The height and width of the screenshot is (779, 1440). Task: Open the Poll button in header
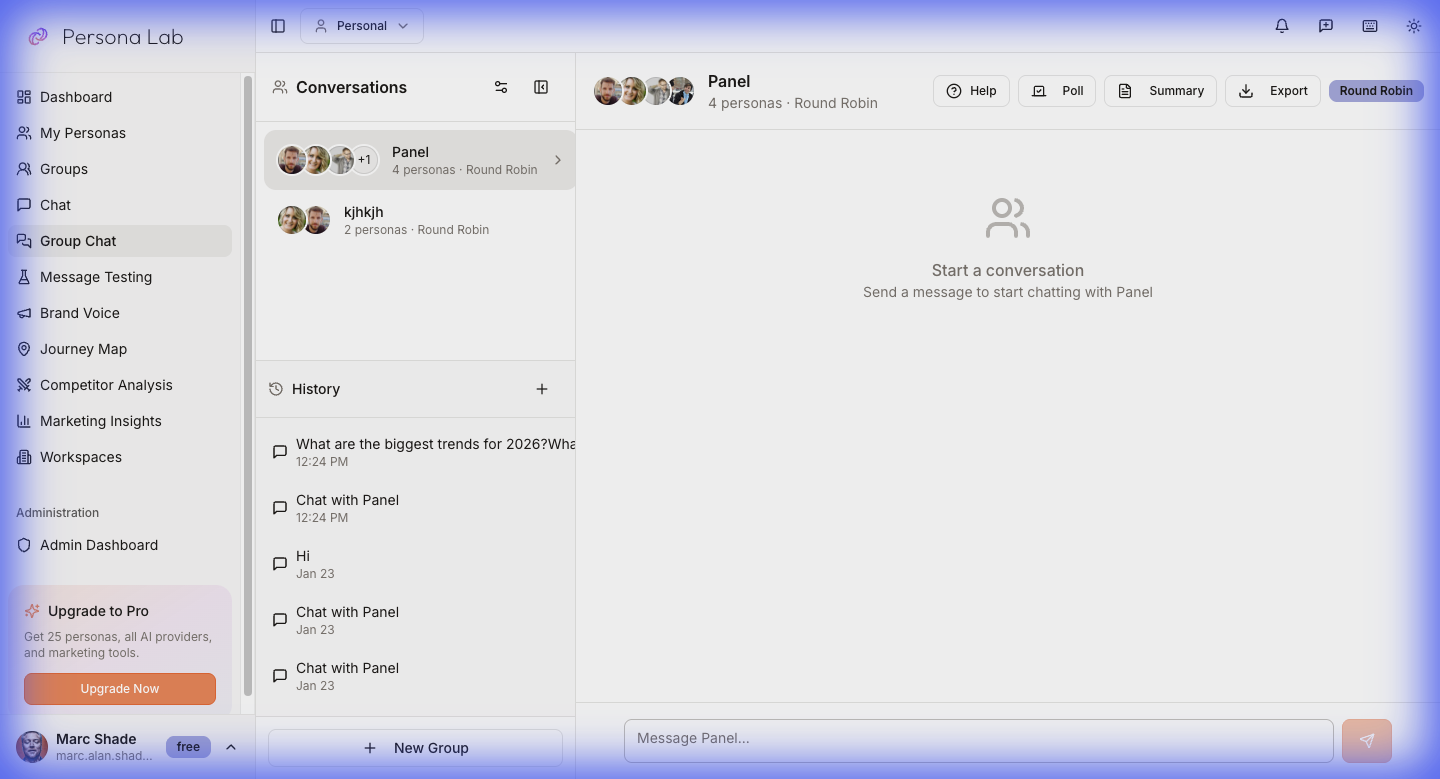[x=1057, y=91]
